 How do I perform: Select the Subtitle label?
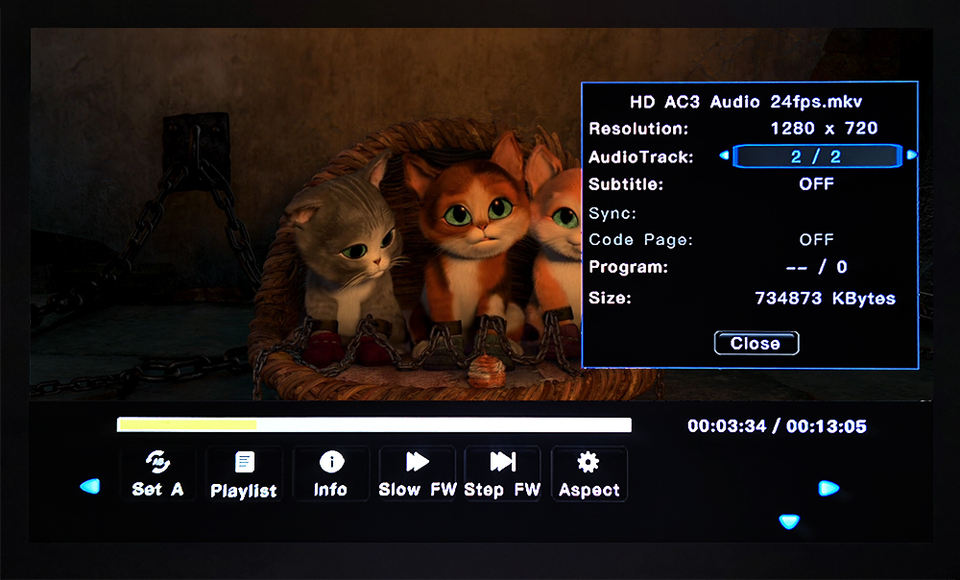(x=626, y=184)
